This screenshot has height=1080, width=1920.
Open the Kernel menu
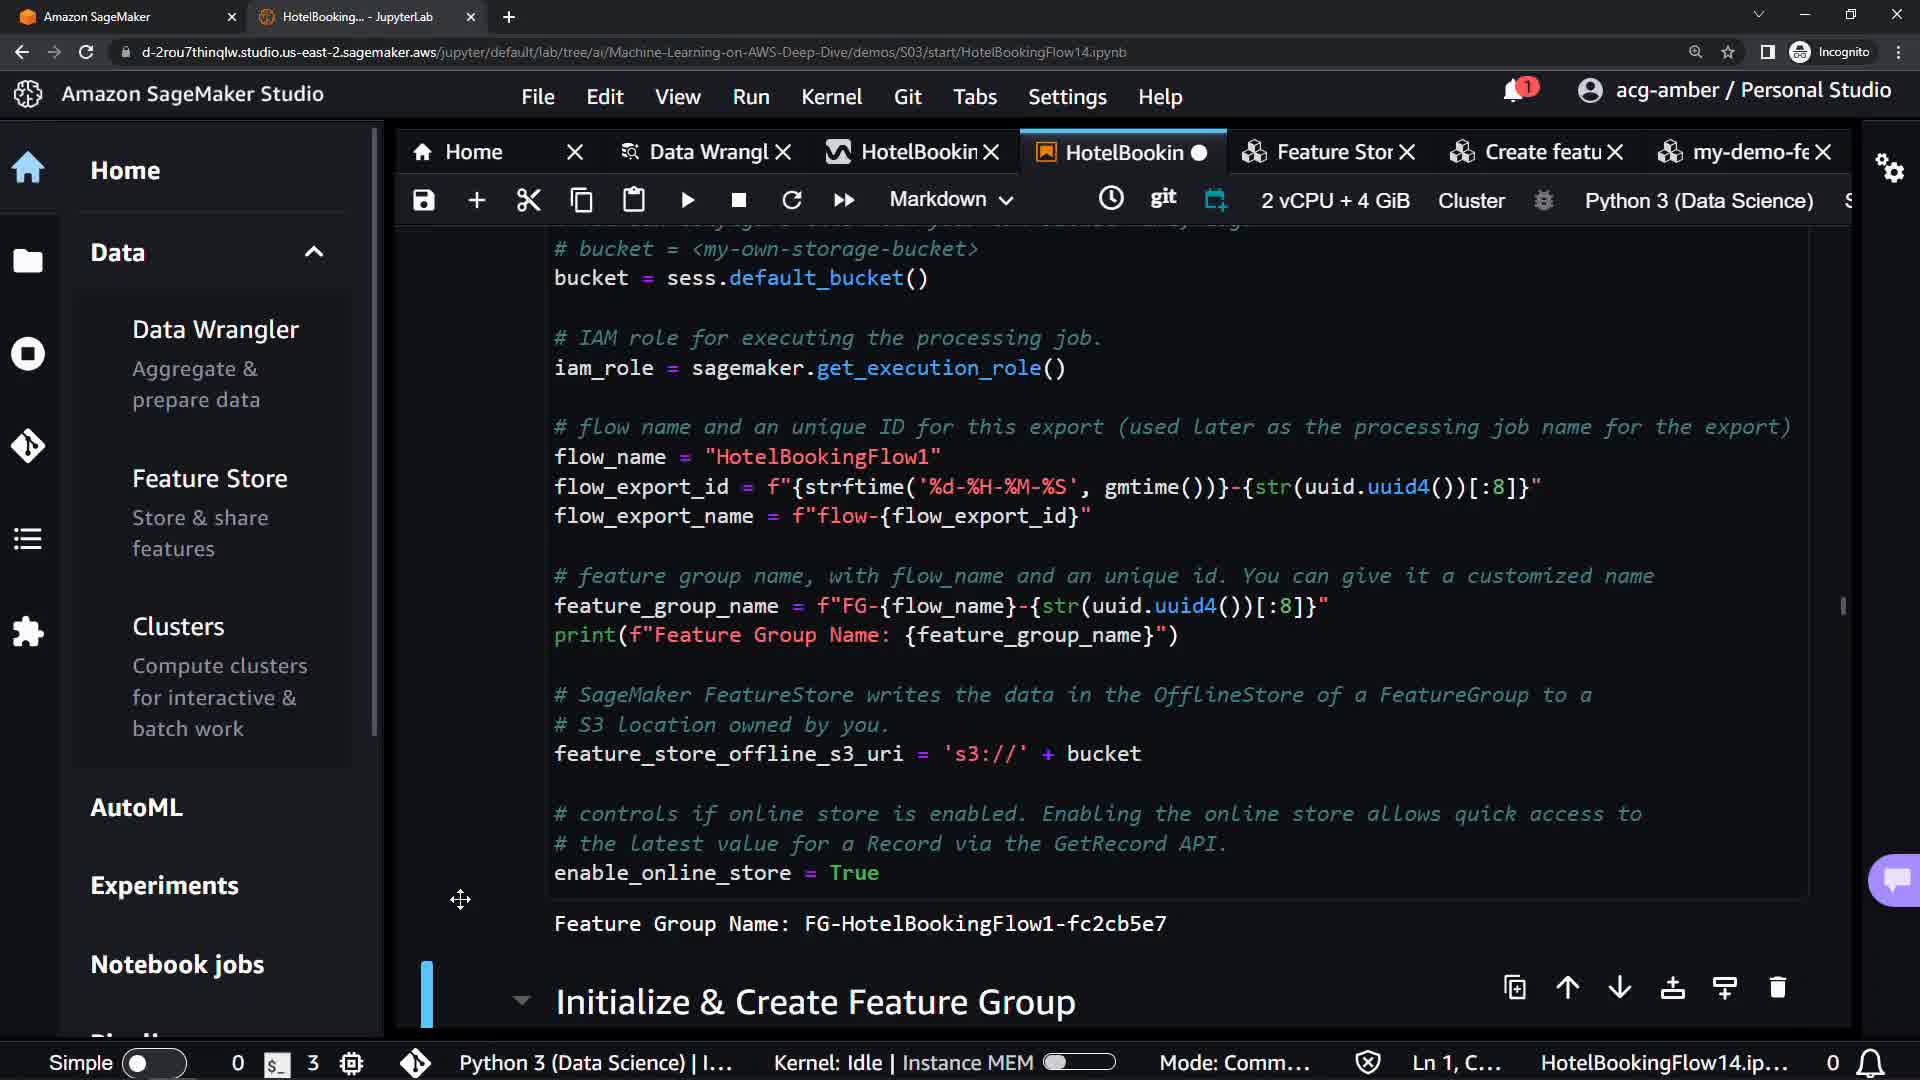[x=830, y=97]
